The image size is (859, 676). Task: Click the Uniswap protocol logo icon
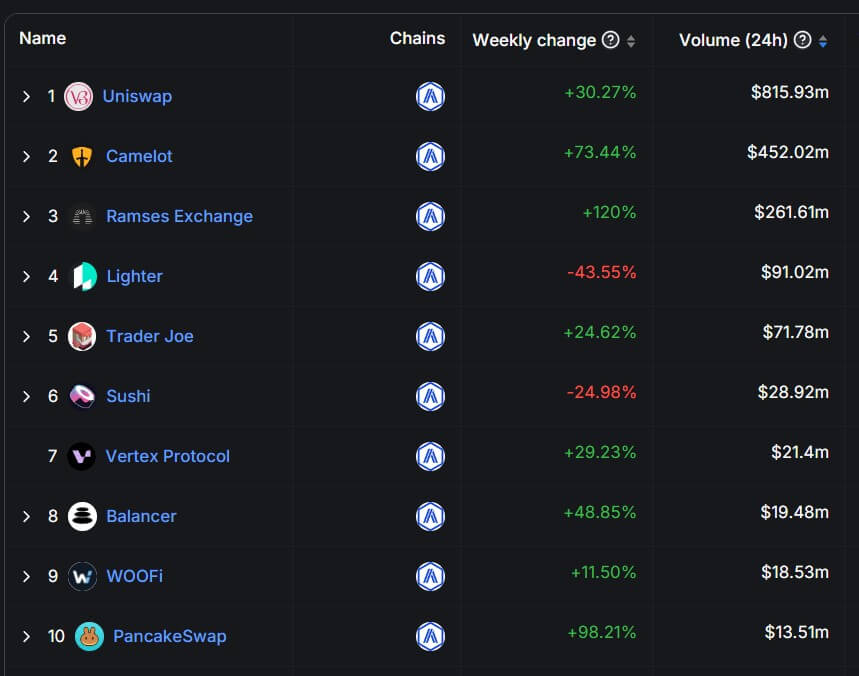(78, 96)
